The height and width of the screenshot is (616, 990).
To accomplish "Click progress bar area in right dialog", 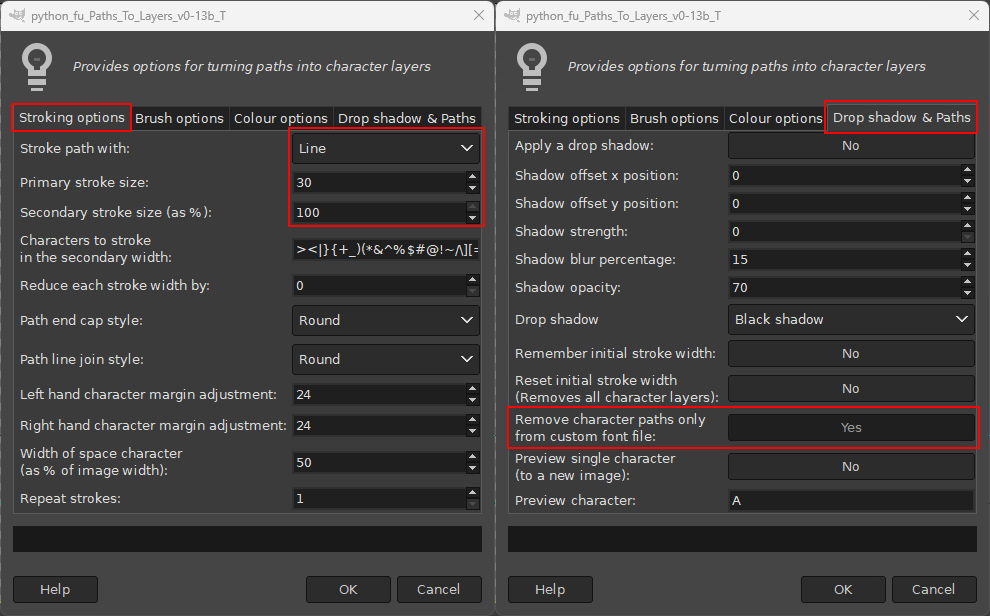I will point(742,539).
